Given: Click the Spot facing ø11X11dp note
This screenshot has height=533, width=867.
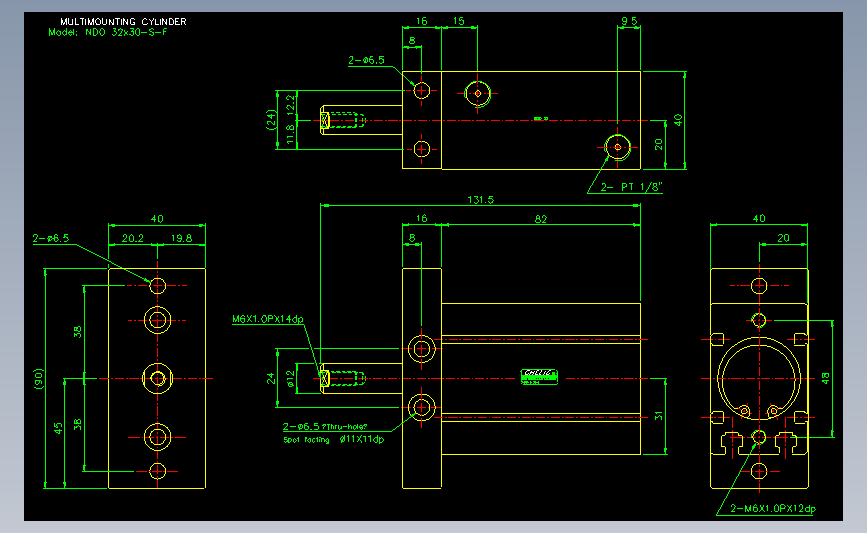Looking at the screenshot, I should (333, 440).
